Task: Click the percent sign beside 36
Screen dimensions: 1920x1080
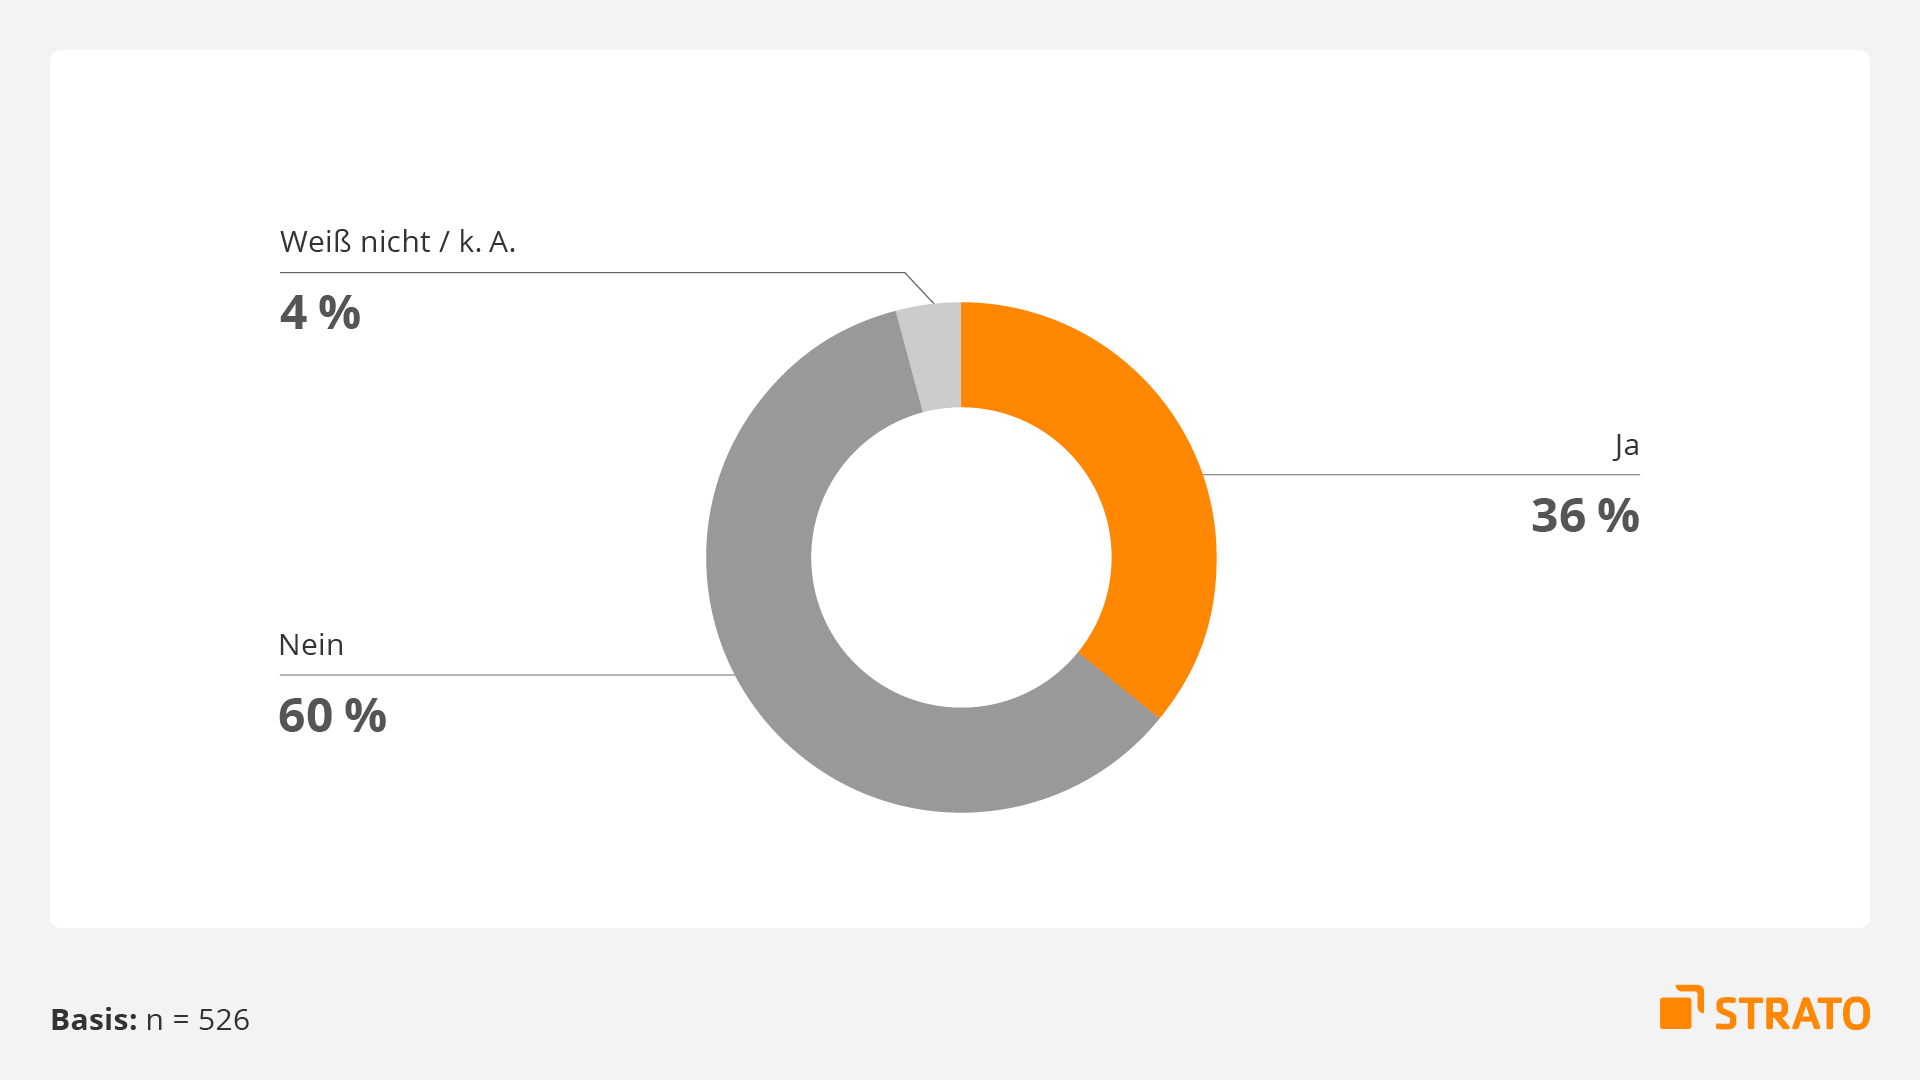Action: pyautogui.click(x=1618, y=516)
